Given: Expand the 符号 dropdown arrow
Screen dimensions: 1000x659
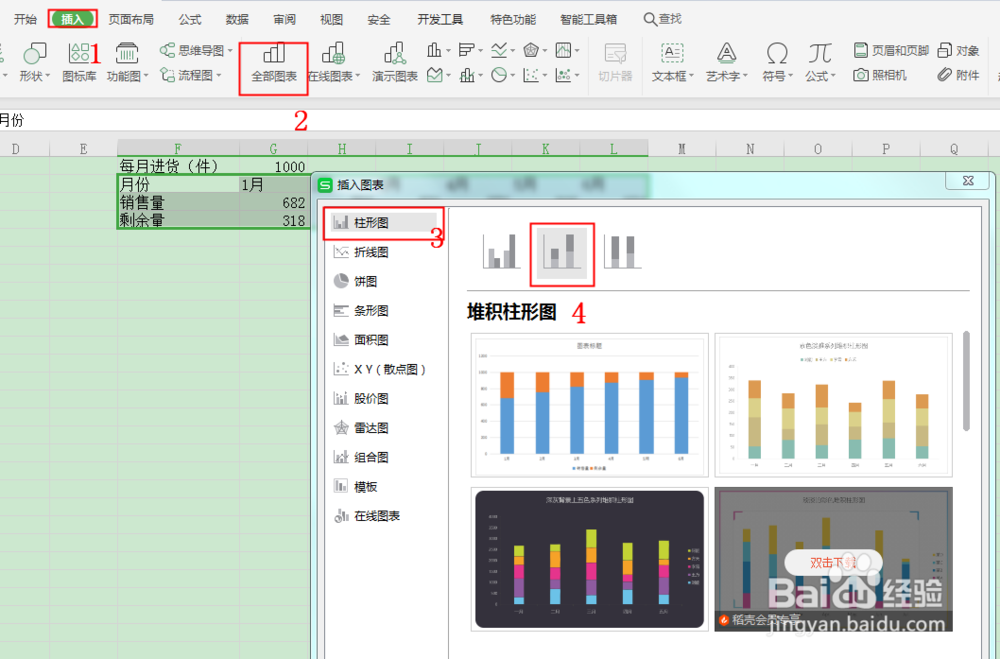Looking at the screenshot, I should (x=791, y=76).
